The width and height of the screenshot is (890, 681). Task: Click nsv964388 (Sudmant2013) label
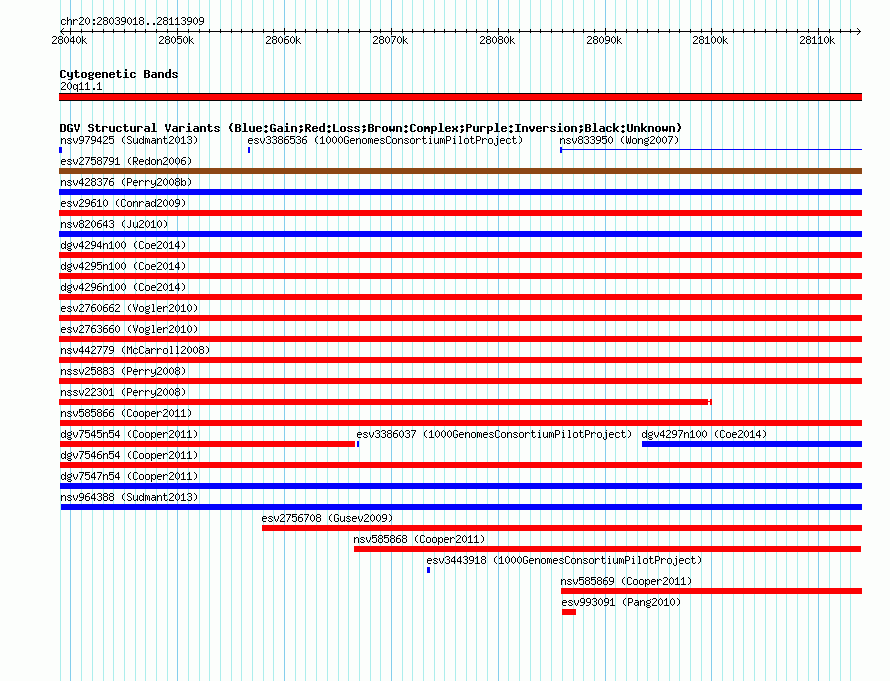pos(129,497)
